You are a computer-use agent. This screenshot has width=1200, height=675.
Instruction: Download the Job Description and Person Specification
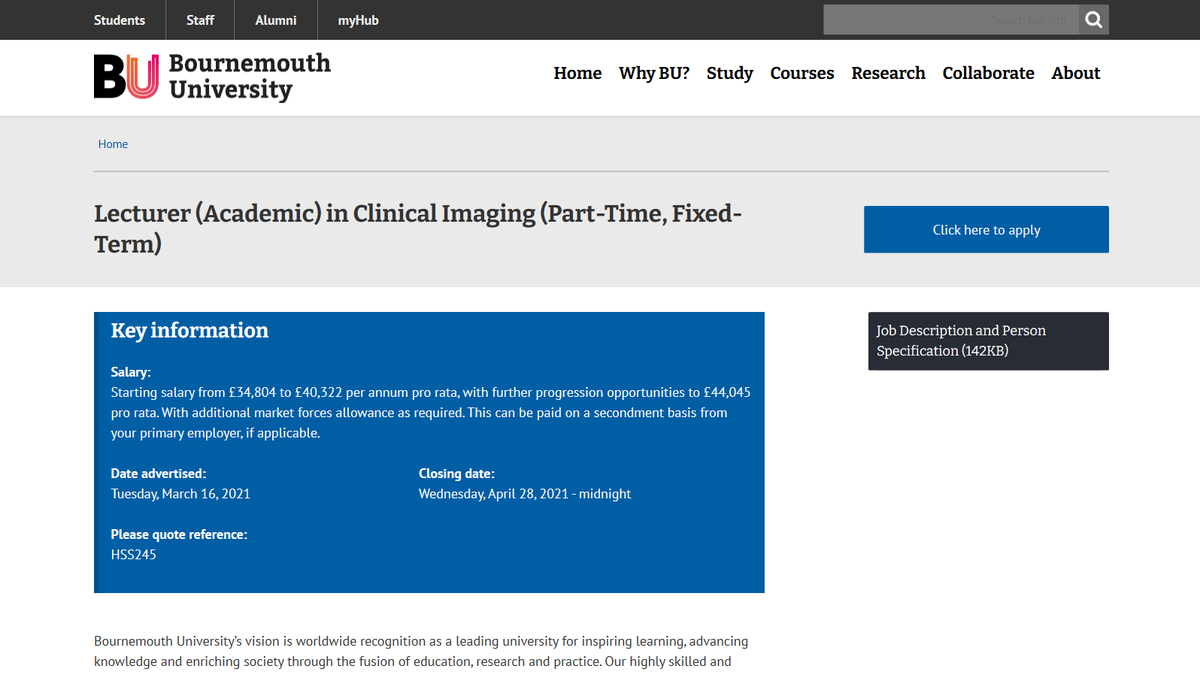pos(960,340)
